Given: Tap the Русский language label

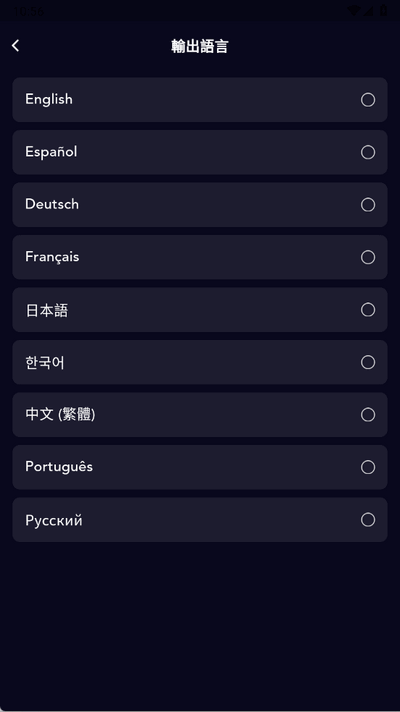Looking at the screenshot, I should pos(54,520).
